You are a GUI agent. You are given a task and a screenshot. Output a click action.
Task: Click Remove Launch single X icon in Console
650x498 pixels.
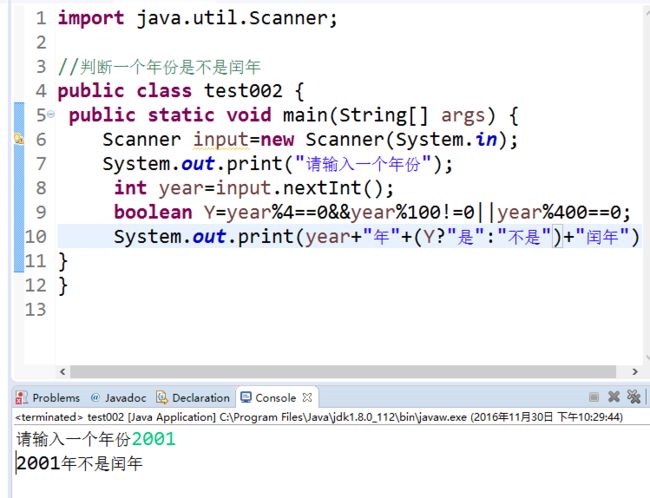point(614,397)
